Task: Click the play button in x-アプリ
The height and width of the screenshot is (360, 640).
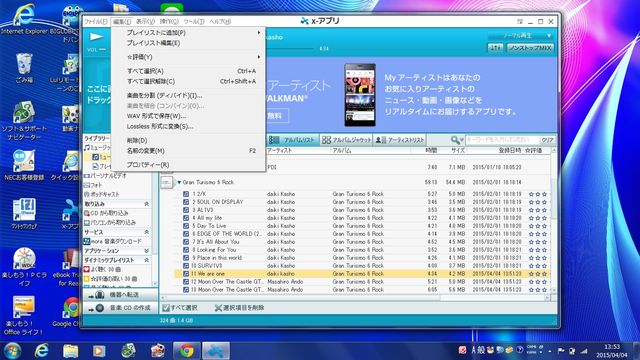Action: [97, 37]
